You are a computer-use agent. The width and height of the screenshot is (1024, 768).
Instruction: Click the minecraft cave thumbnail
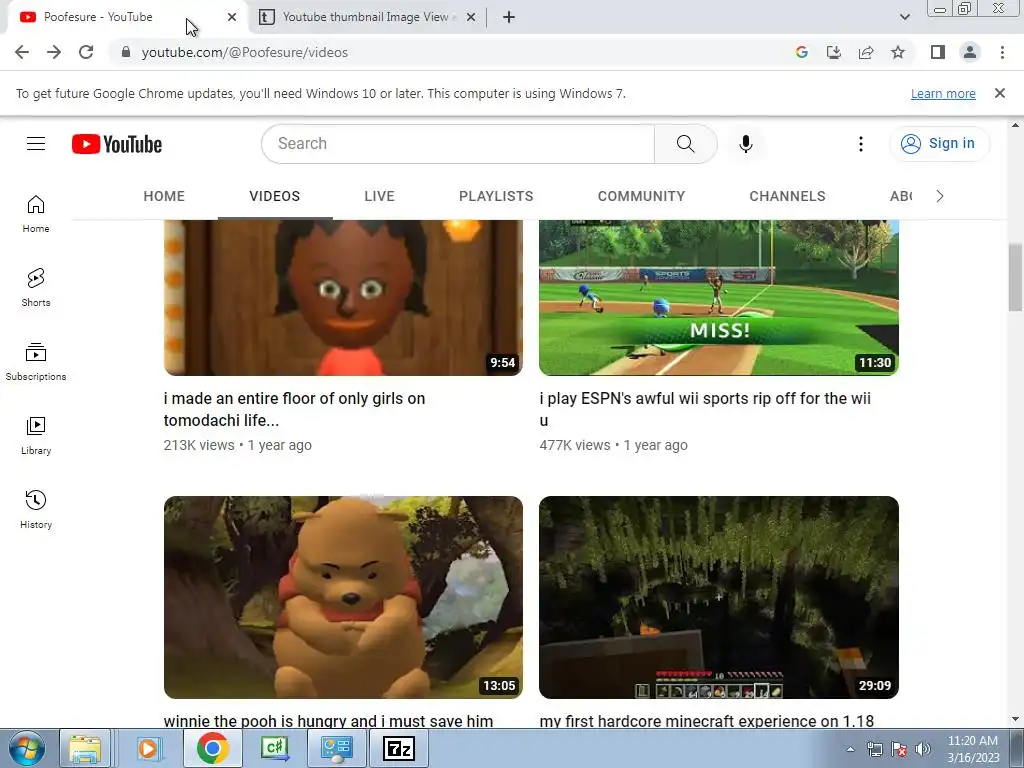pos(719,598)
